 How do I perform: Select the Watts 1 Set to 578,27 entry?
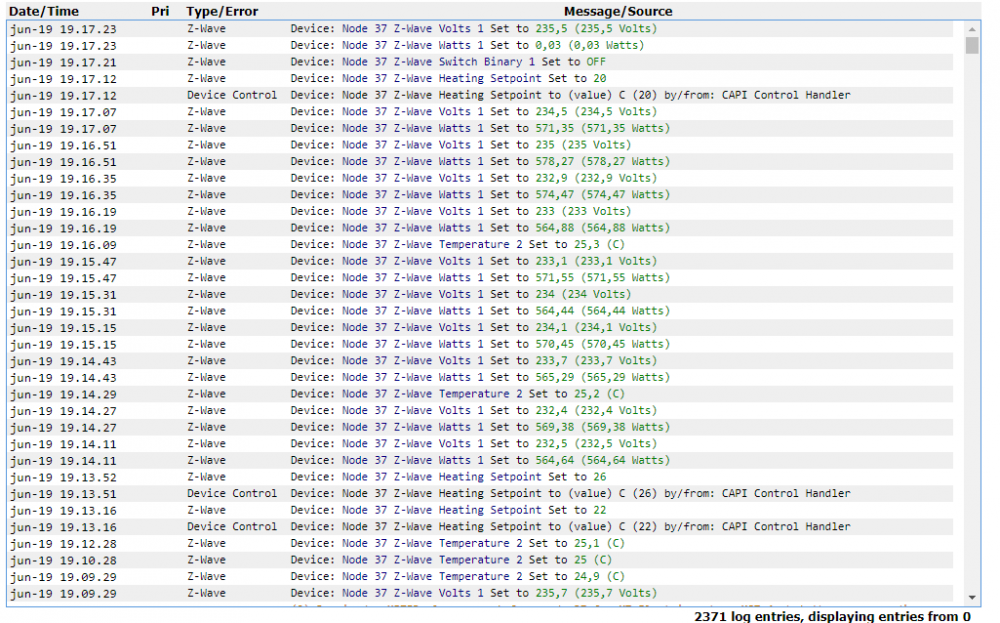tap(480, 162)
